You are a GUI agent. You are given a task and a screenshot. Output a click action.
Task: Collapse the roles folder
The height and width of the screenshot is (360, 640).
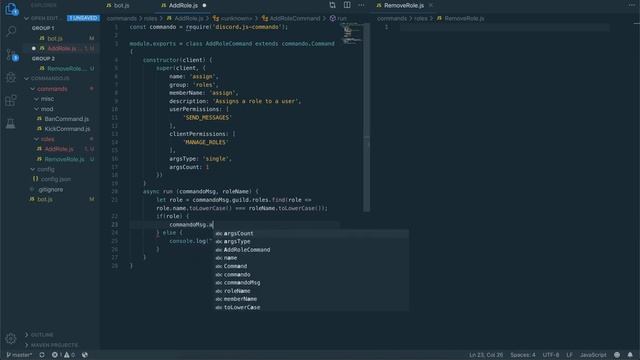(x=36, y=139)
